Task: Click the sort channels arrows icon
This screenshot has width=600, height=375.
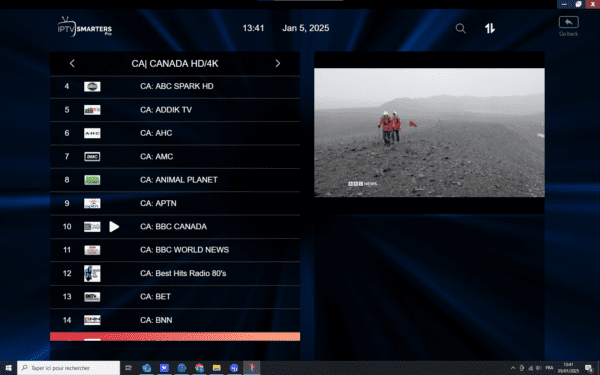Action: (490, 28)
